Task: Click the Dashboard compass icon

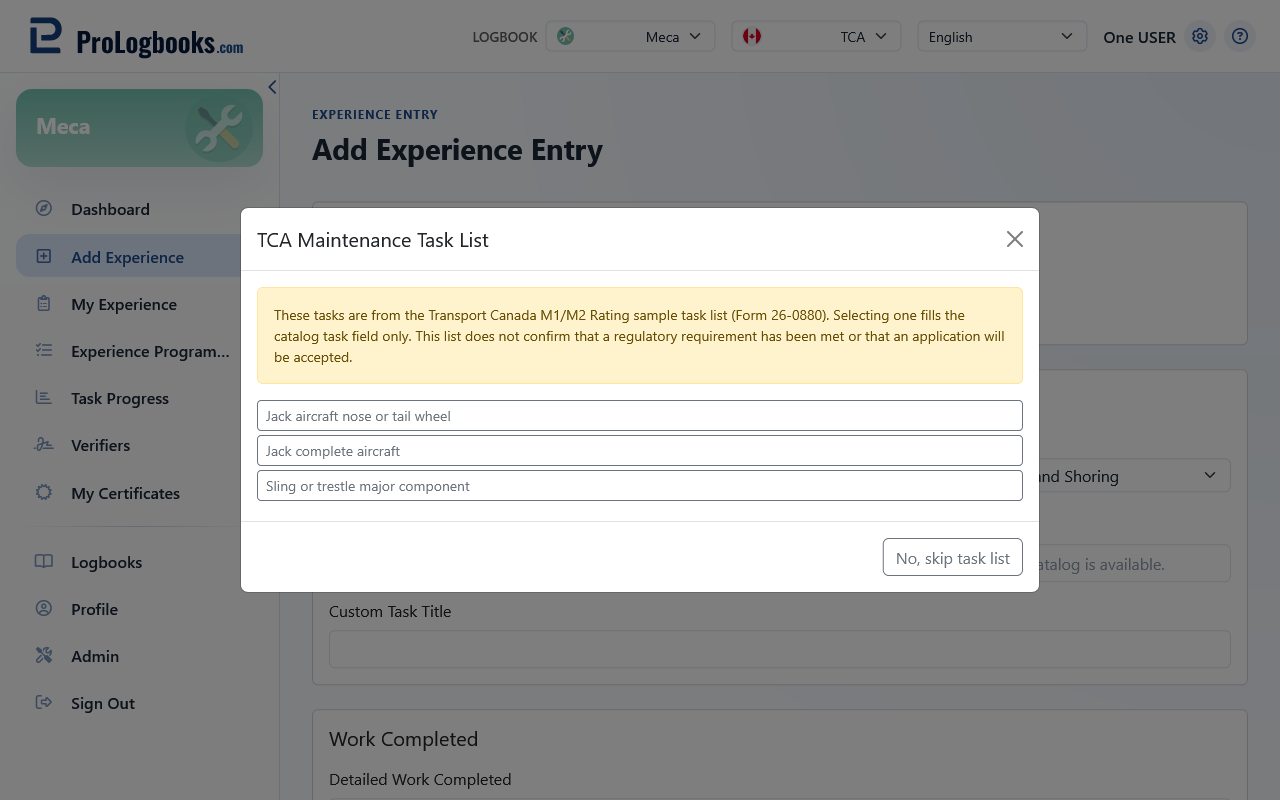Action: pyautogui.click(x=44, y=209)
